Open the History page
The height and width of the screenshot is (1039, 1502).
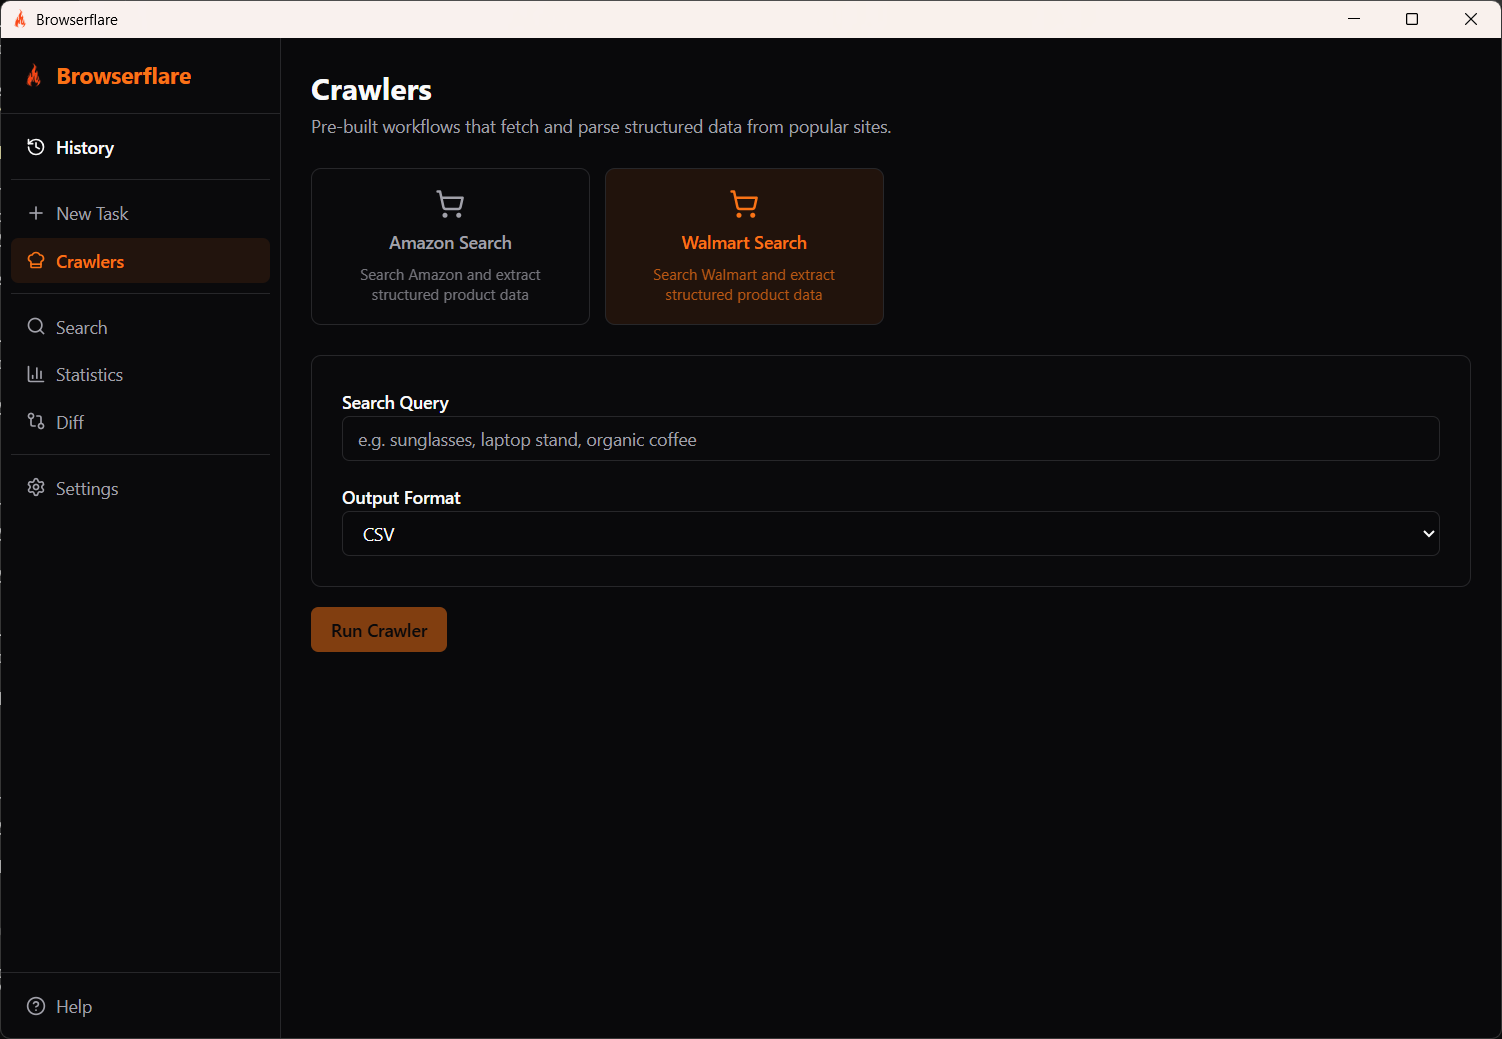140,147
